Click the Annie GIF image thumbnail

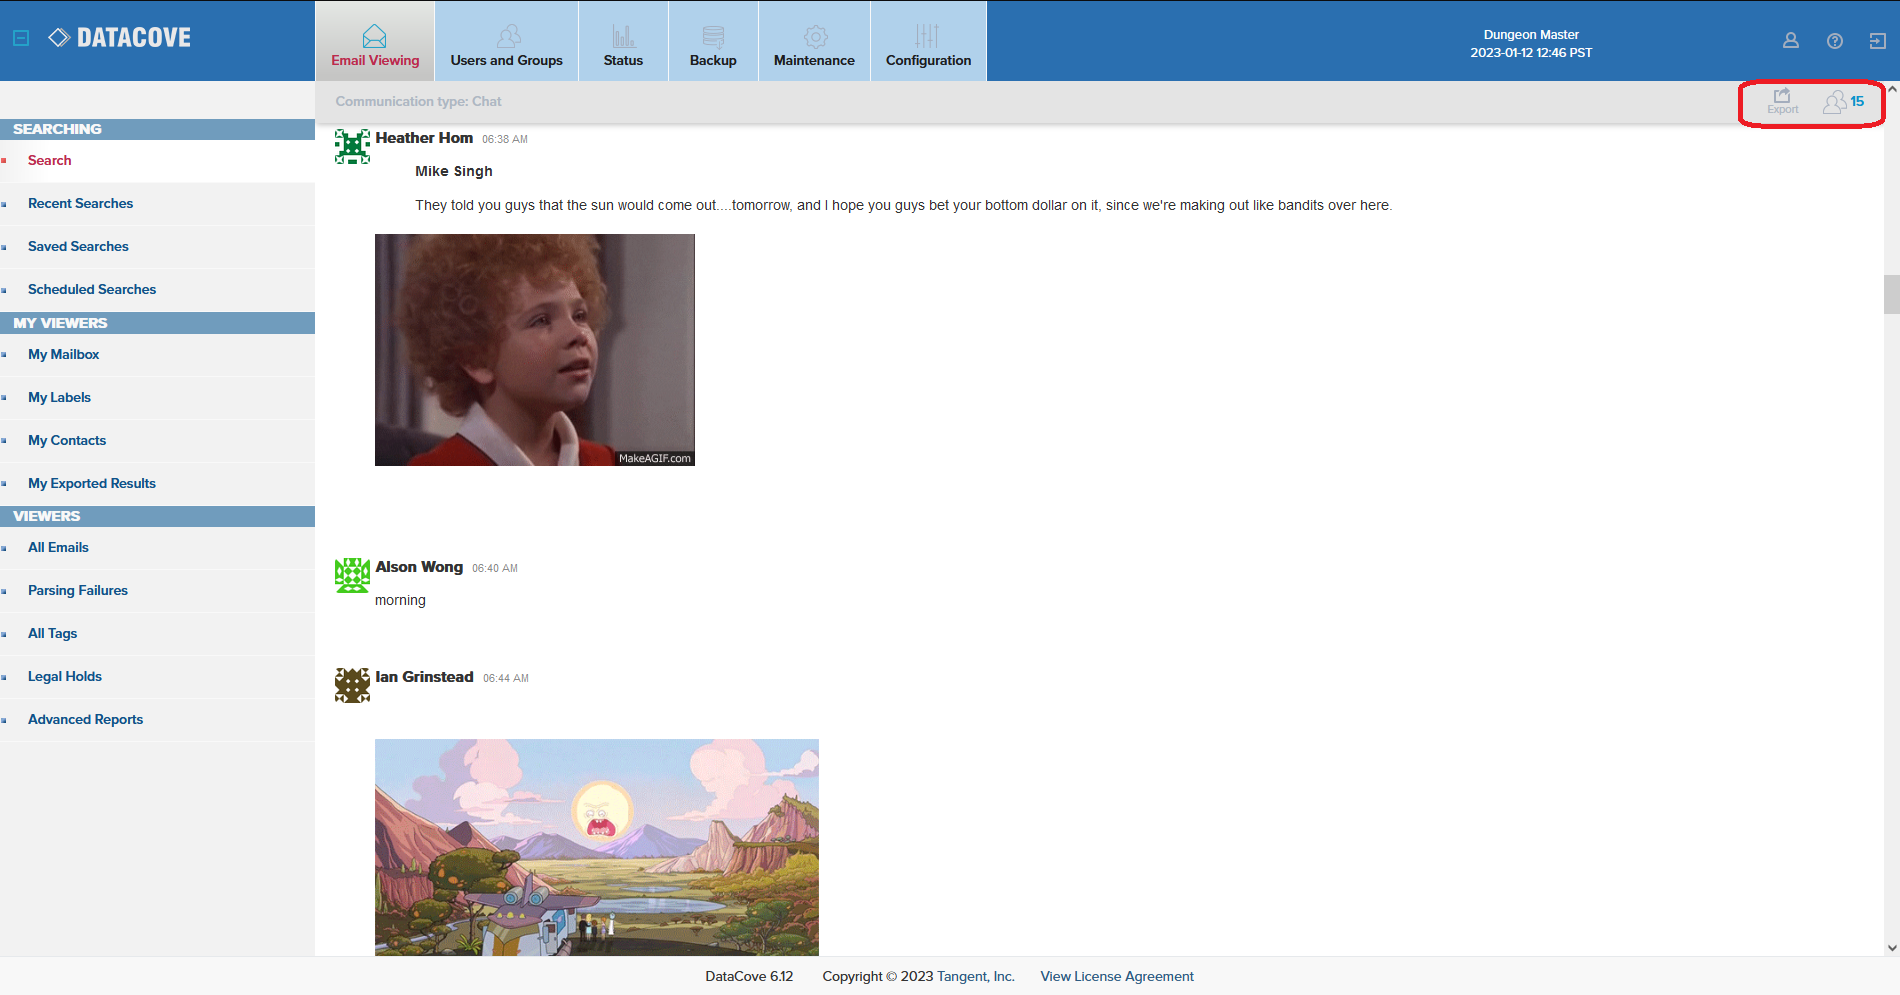(x=534, y=349)
